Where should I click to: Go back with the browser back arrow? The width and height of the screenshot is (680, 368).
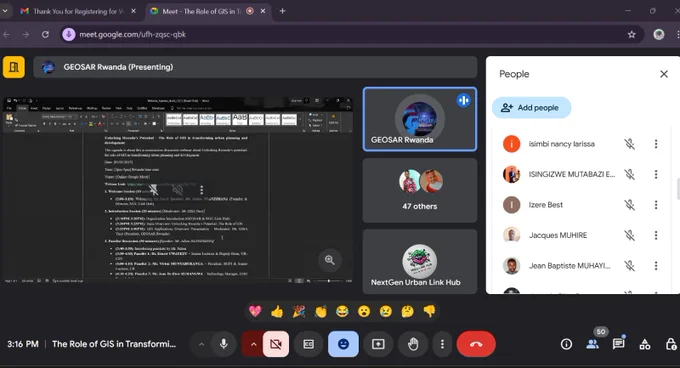point(7,34)
